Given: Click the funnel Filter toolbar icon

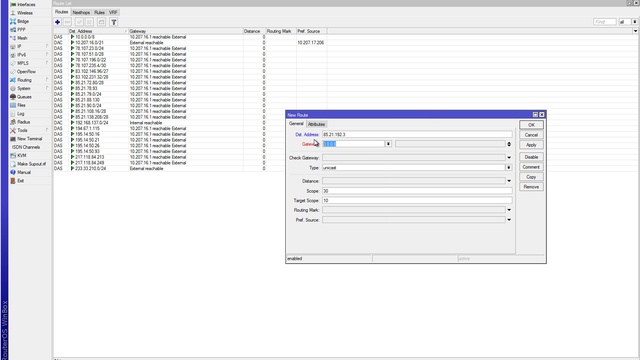Looking at the screenshot, I should (x=113, y=22).
